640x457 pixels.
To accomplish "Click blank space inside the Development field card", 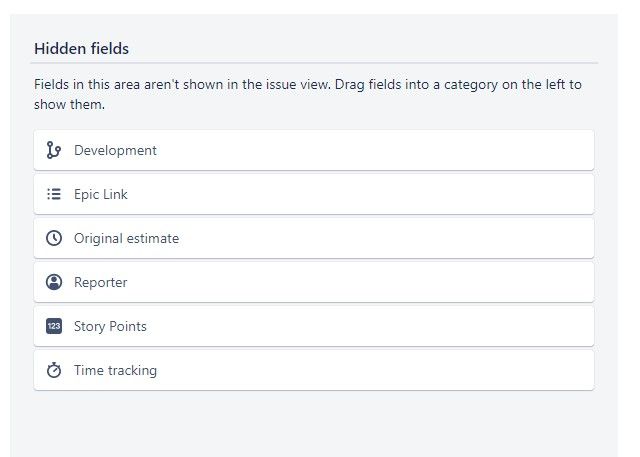I will tap(367, 150).
